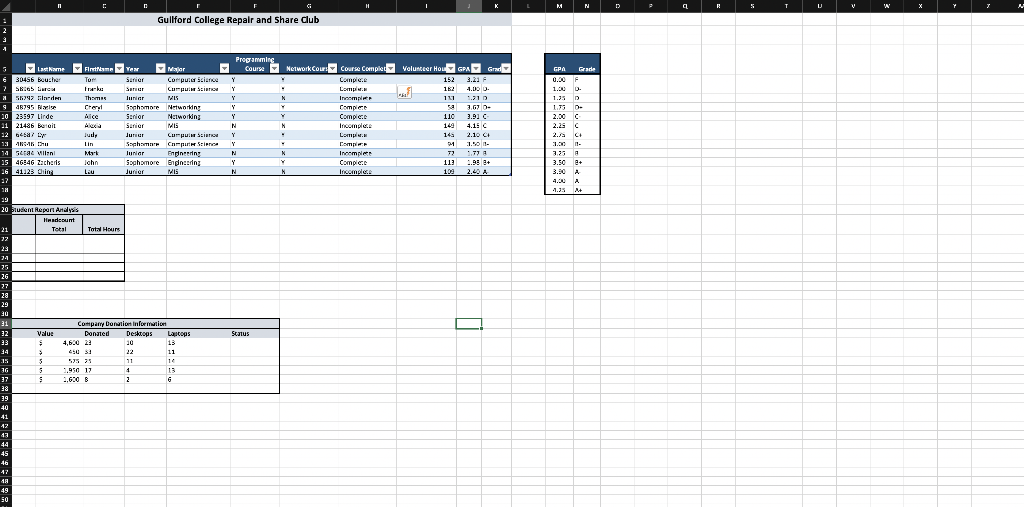1024x507 pixels.
Task: Open the Year column filter dropdown
Action: pos(161,69)
